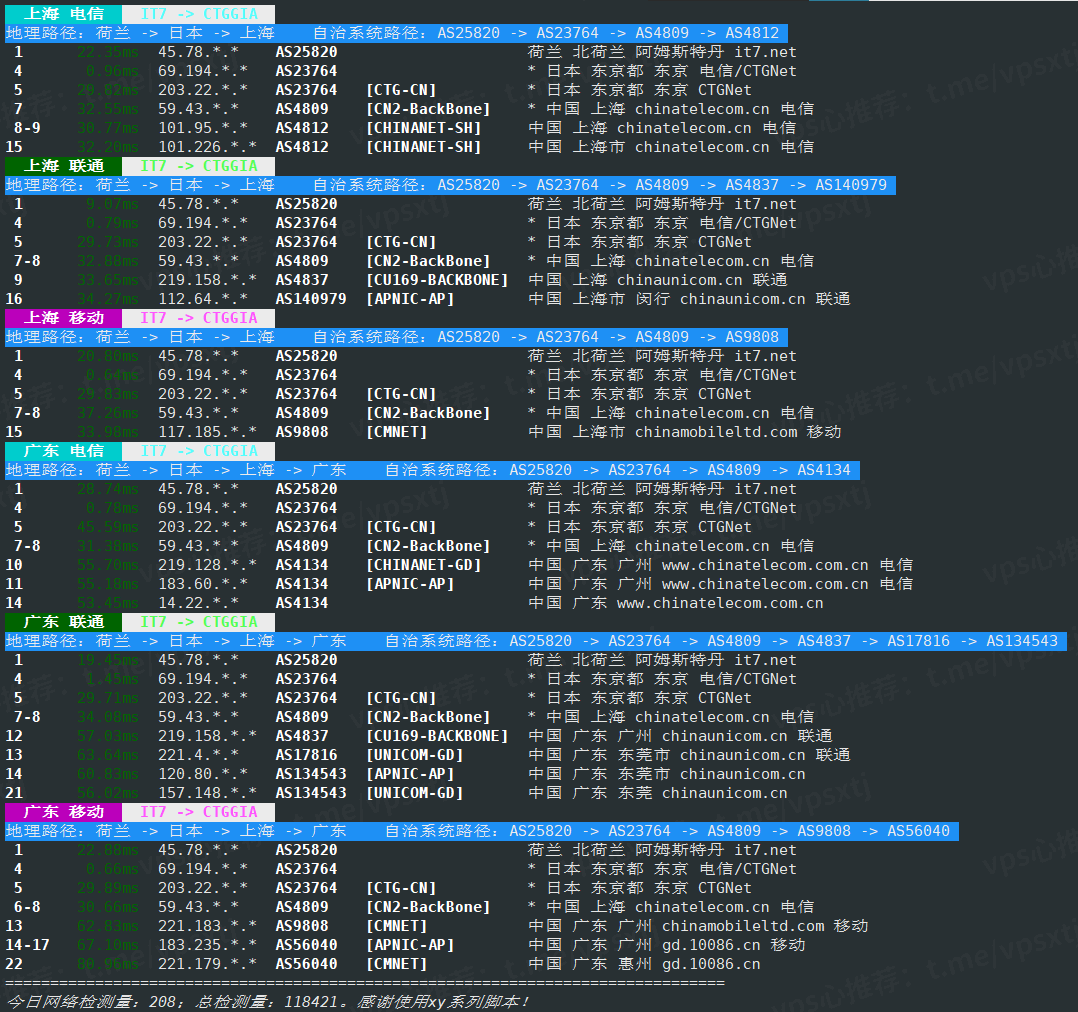This screenshot has width=1078, height=1012.
Task: Select the IP "112.64.*.*"
Action: 203,299
